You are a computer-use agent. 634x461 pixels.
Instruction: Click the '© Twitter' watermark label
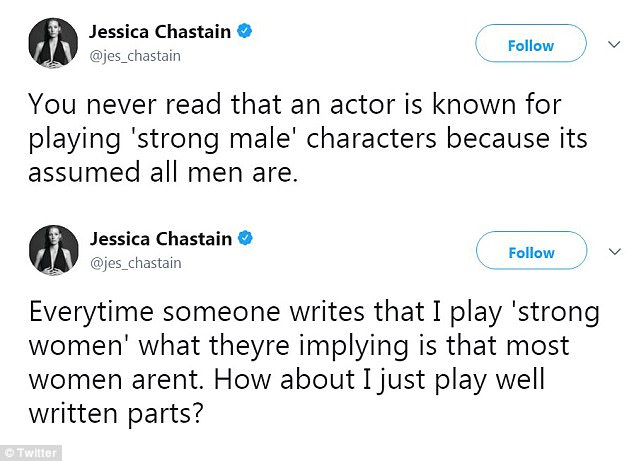pyautogui.click(x=31, y=453)
